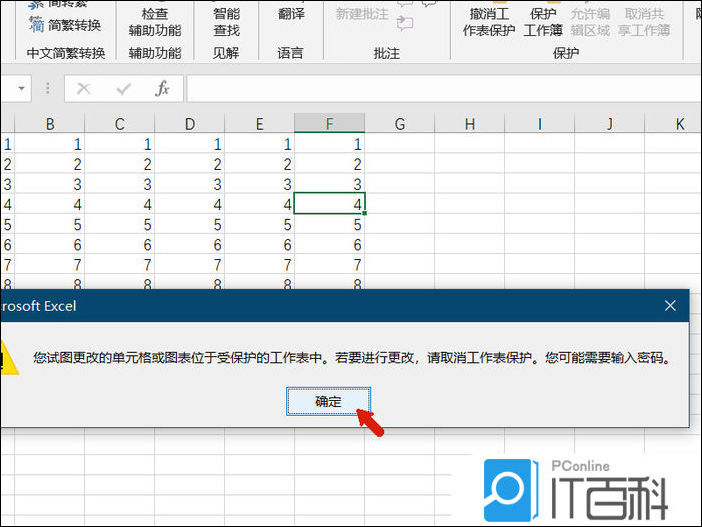Click cell E2 containing 2
The width and height of the screenshot is (702, 527).
pos(259,164)
